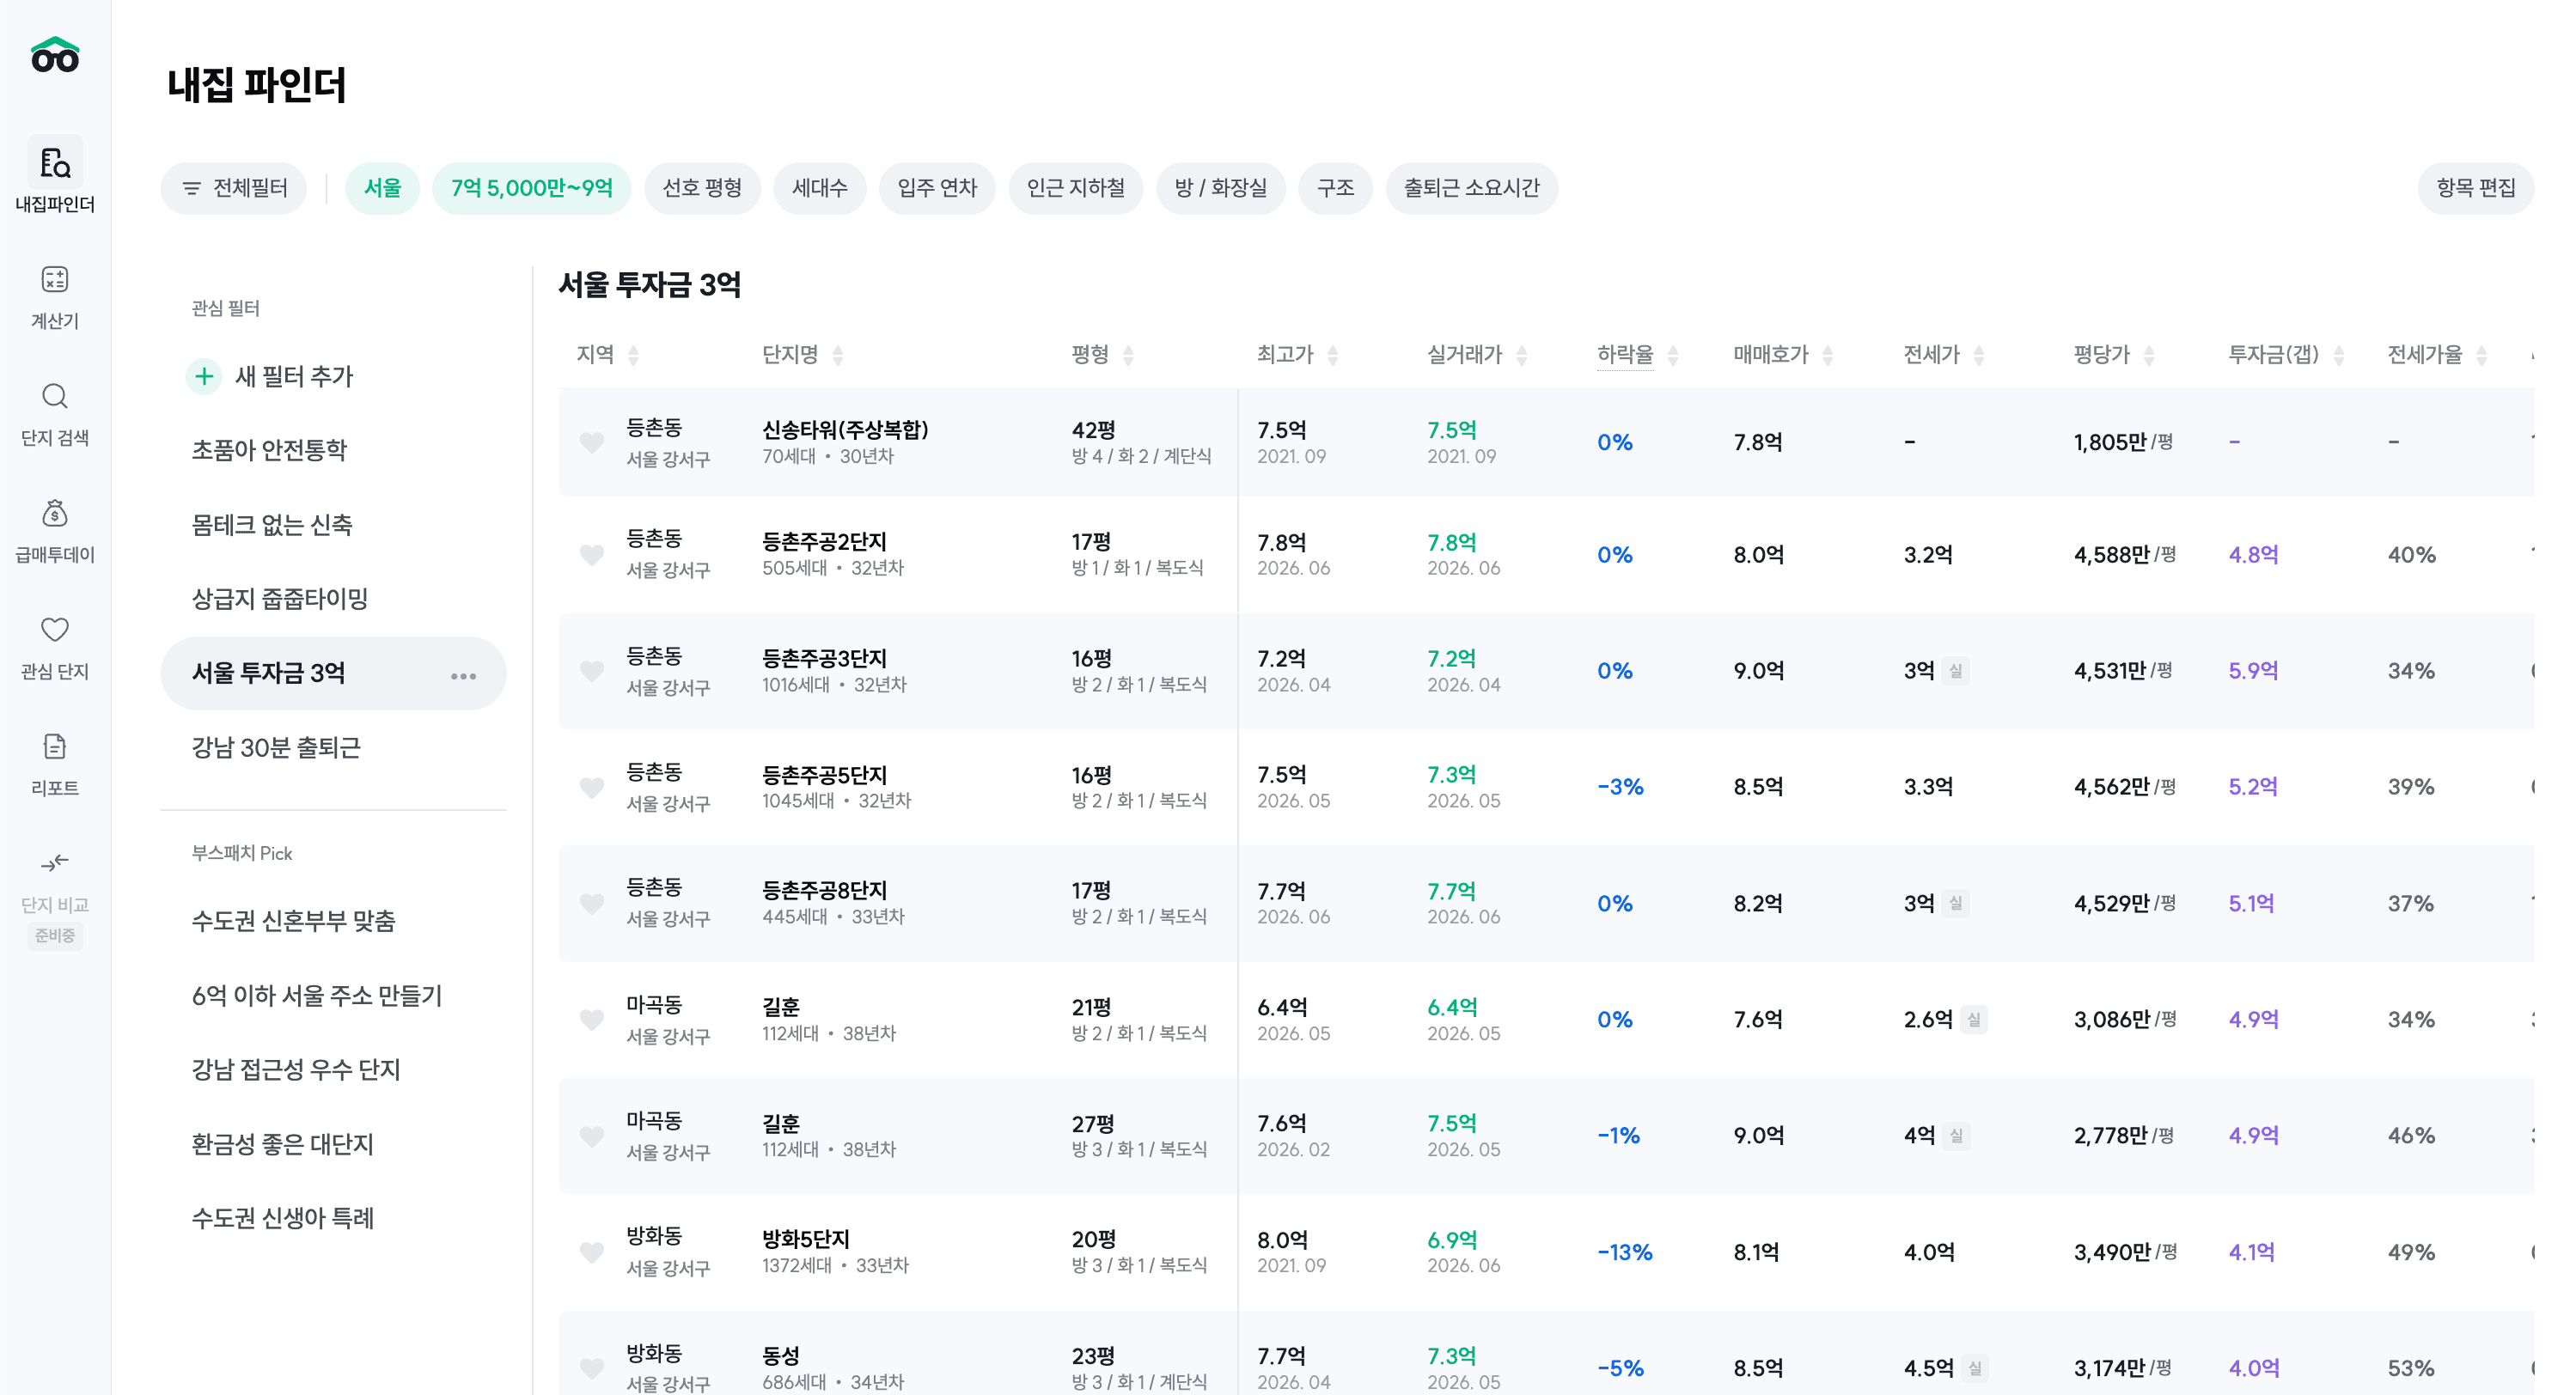Sort by 투자금(갭) column arrows

2338,355
